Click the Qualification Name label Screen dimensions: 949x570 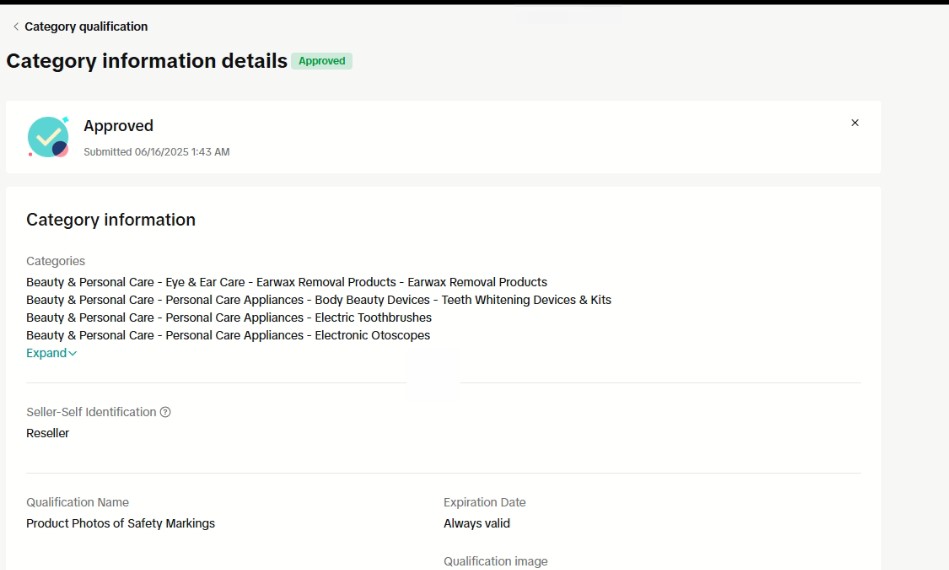coord(77,502)
